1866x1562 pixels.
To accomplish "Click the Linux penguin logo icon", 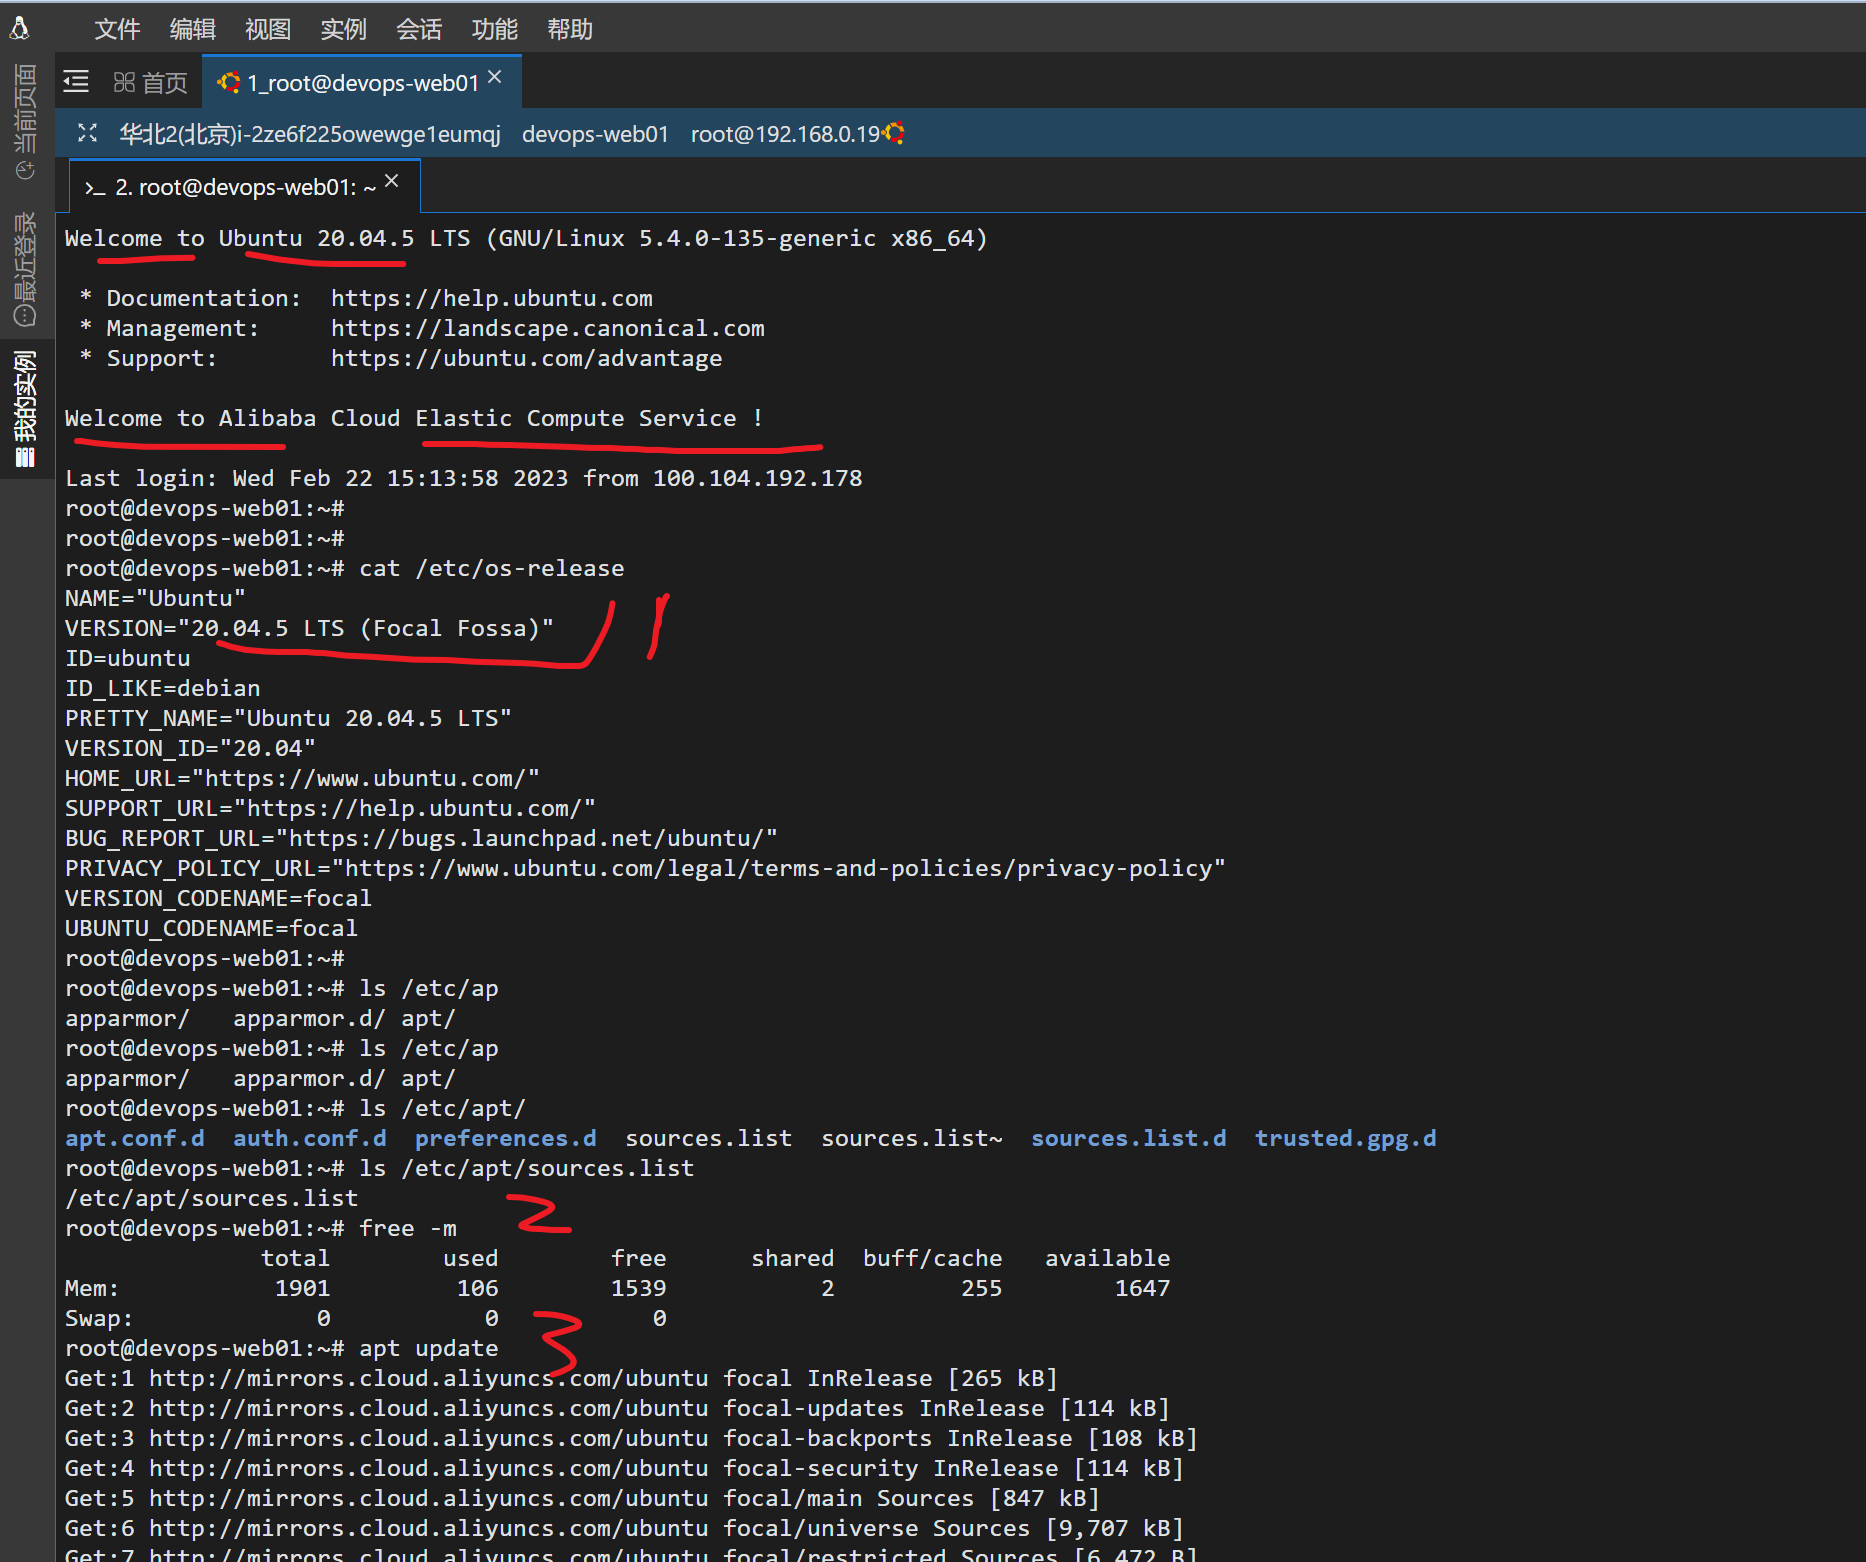I will (x=19, y=28).
